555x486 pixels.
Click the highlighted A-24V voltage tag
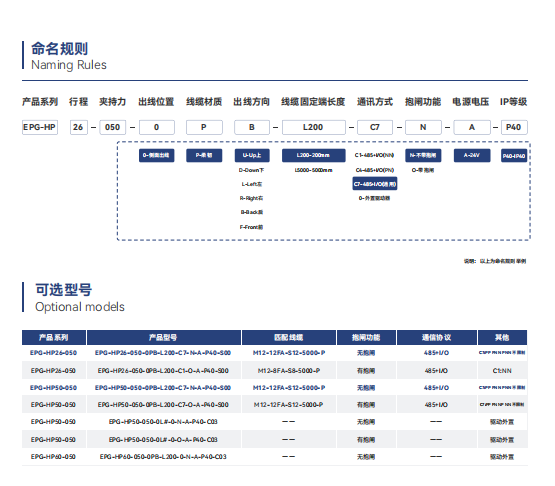click(472, 155)
